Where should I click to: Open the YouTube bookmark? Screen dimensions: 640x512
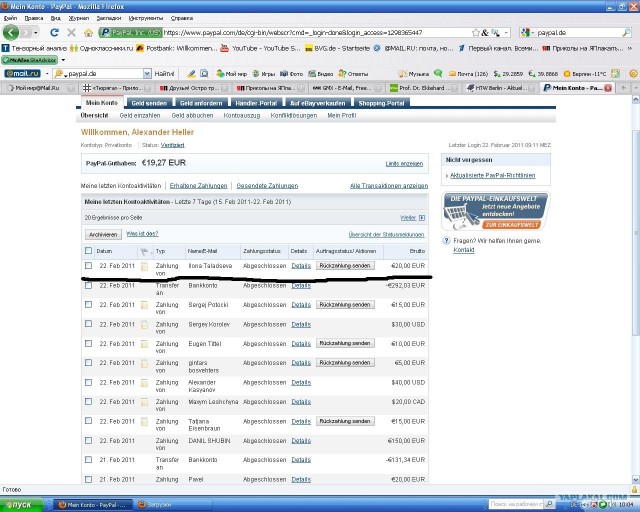coord(260,48)
